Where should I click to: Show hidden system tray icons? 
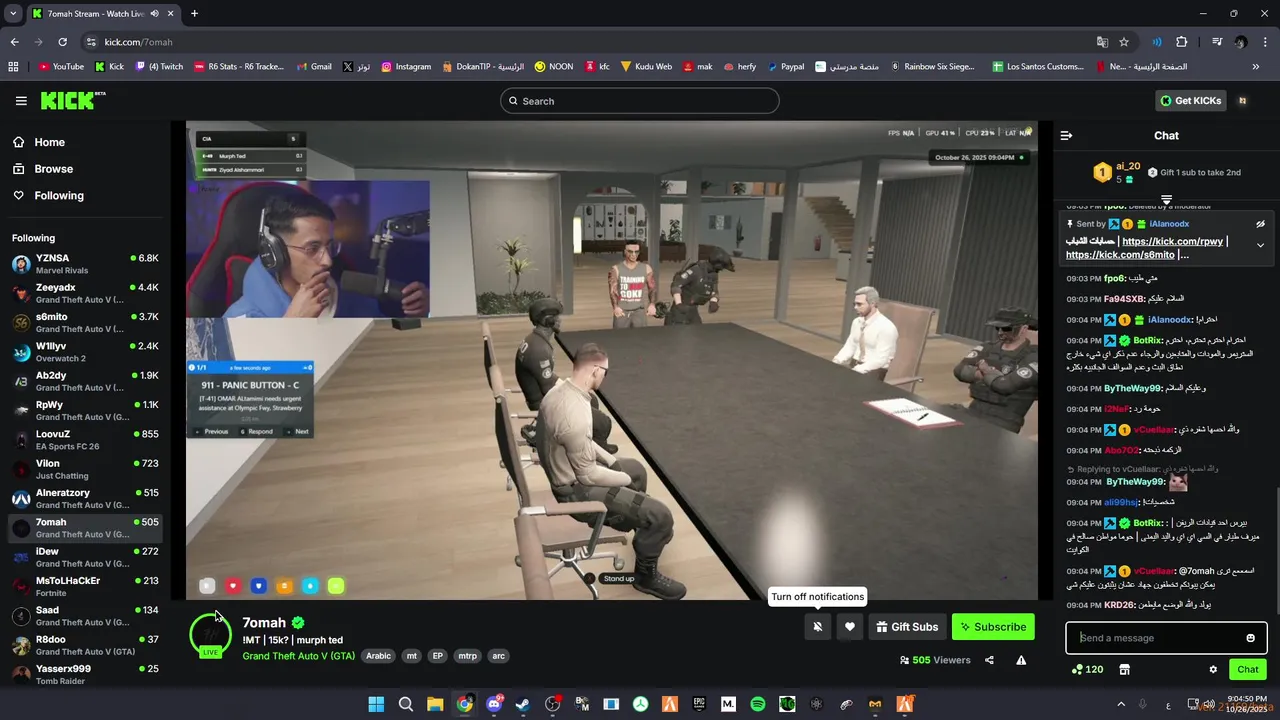point(1120,704)
